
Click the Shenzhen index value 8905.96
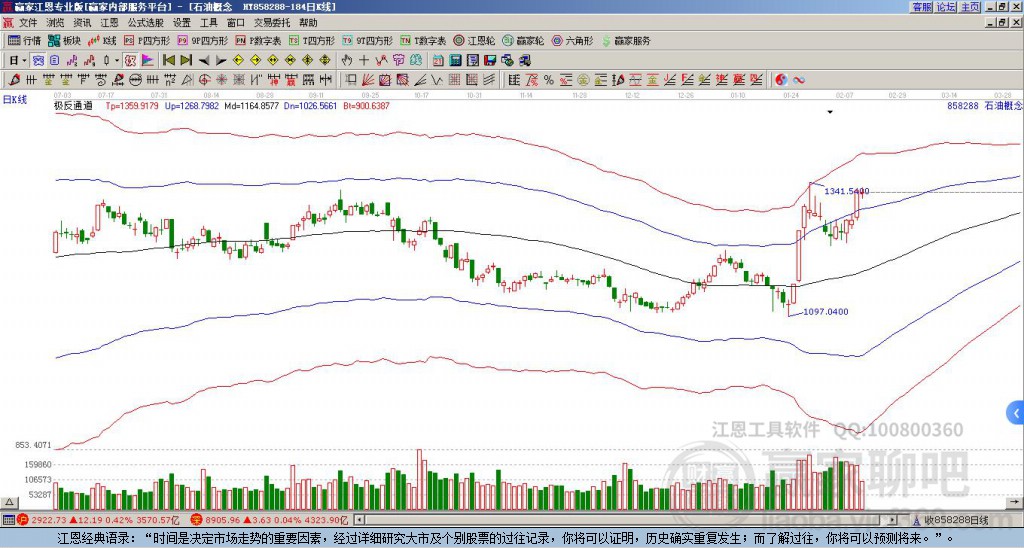[x=224, y=520]
